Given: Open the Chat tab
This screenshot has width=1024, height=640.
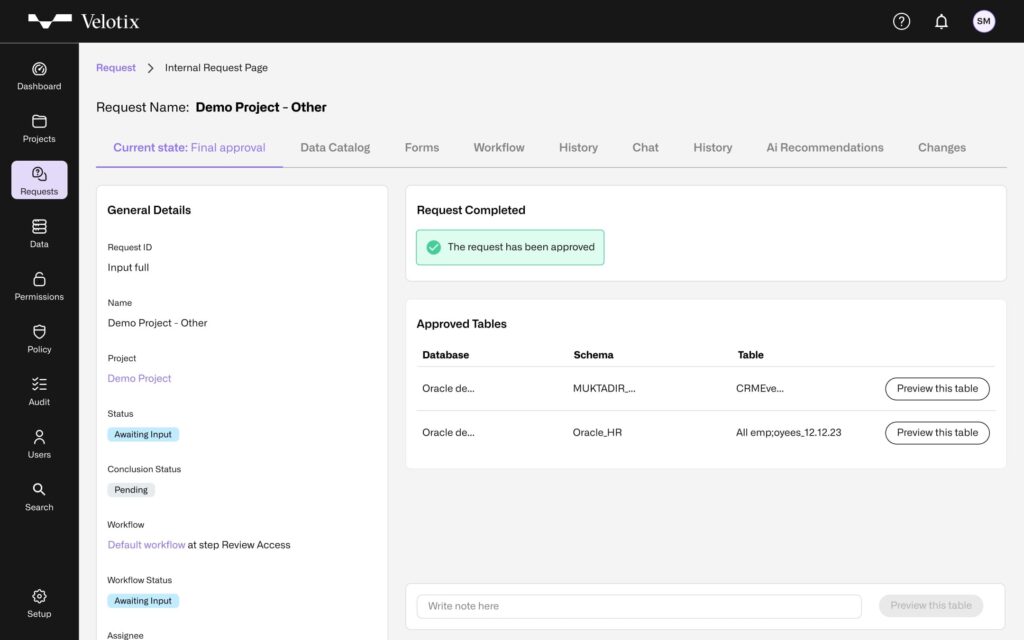Looking at the screenshot, I should pos(645,148).
